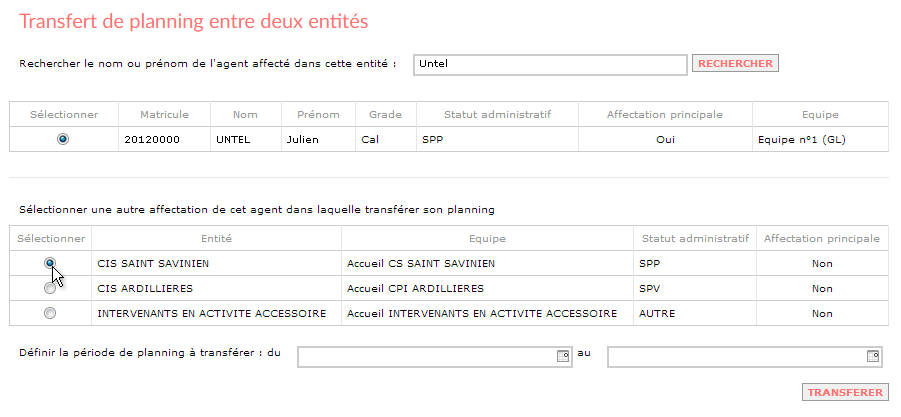Focus the agent name search field
Image resolution: width=901 pixels, height=417 pixels.
[x=550, y=64]
